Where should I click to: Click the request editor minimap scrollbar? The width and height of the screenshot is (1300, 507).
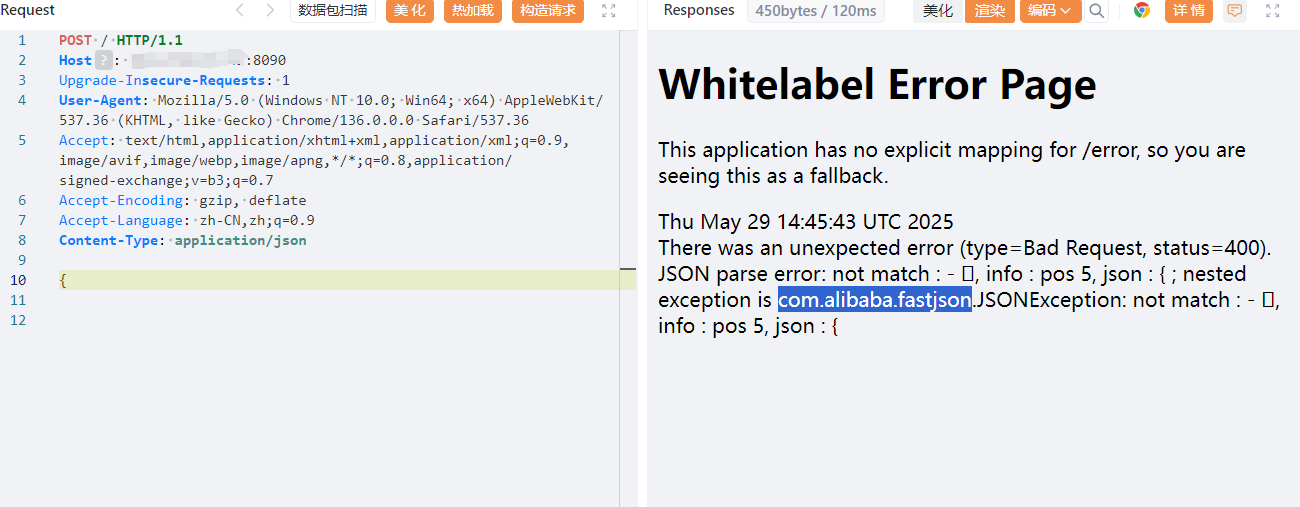[x=628, y=269]
